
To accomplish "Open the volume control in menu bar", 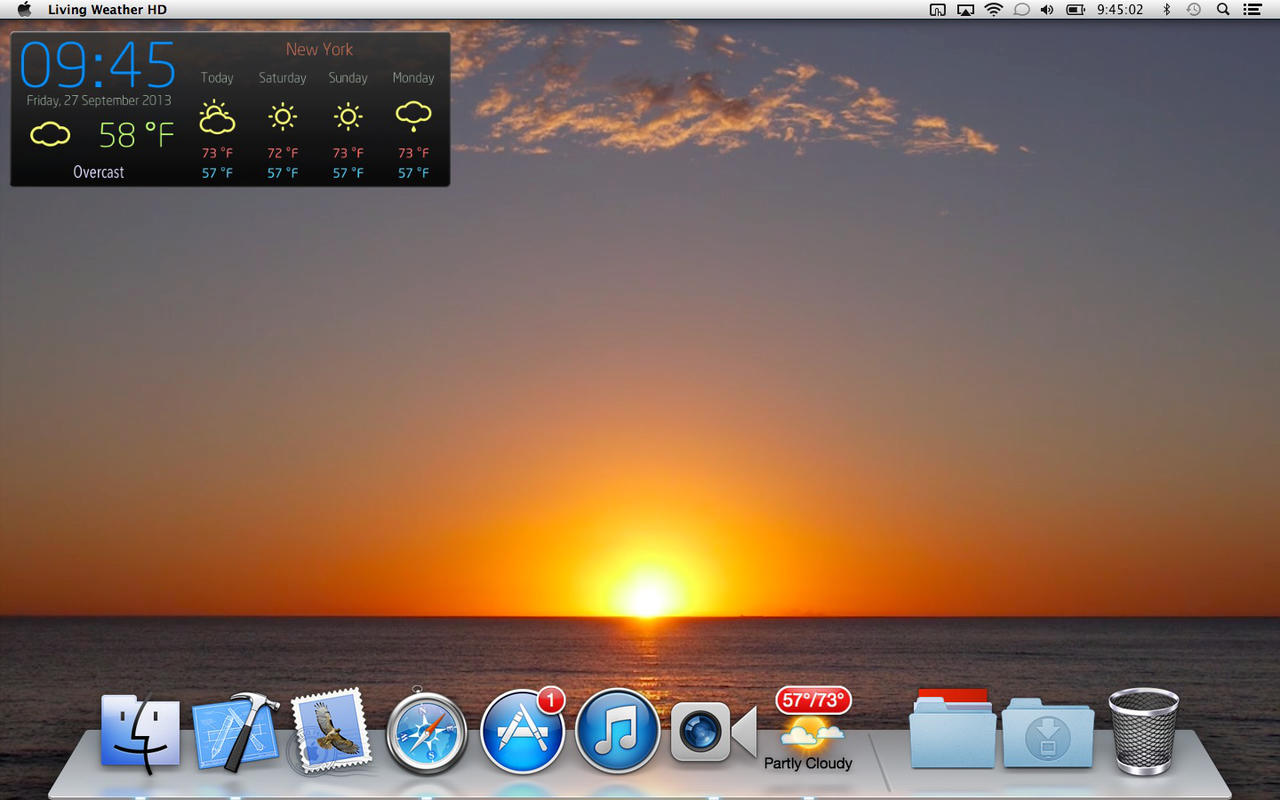I will click(1047, 10).
